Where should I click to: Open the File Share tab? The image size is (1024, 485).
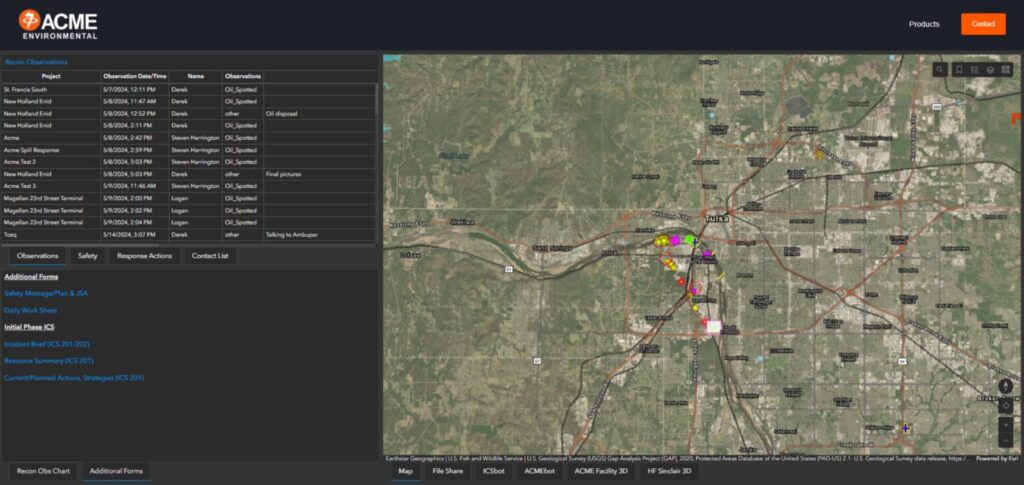(448, 471)
